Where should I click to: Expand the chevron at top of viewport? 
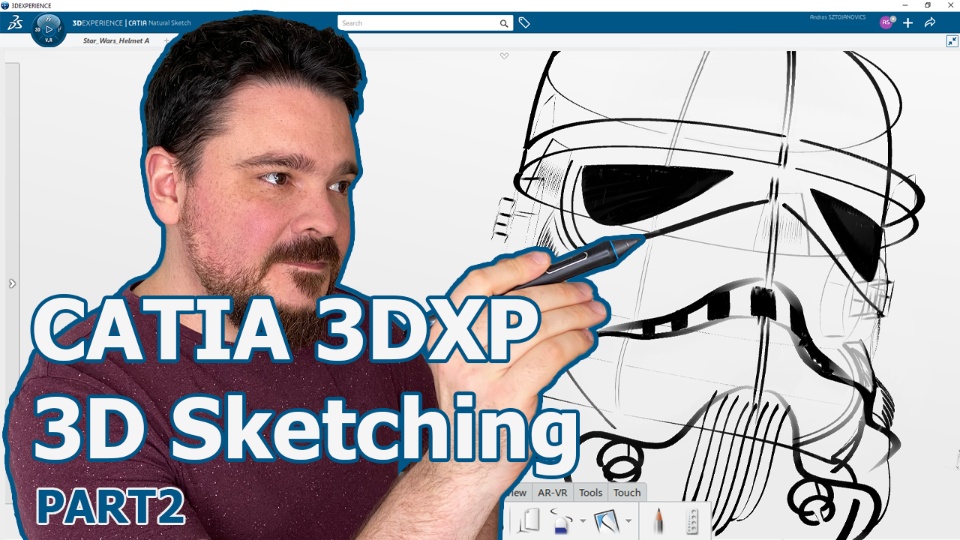(504, 56)
